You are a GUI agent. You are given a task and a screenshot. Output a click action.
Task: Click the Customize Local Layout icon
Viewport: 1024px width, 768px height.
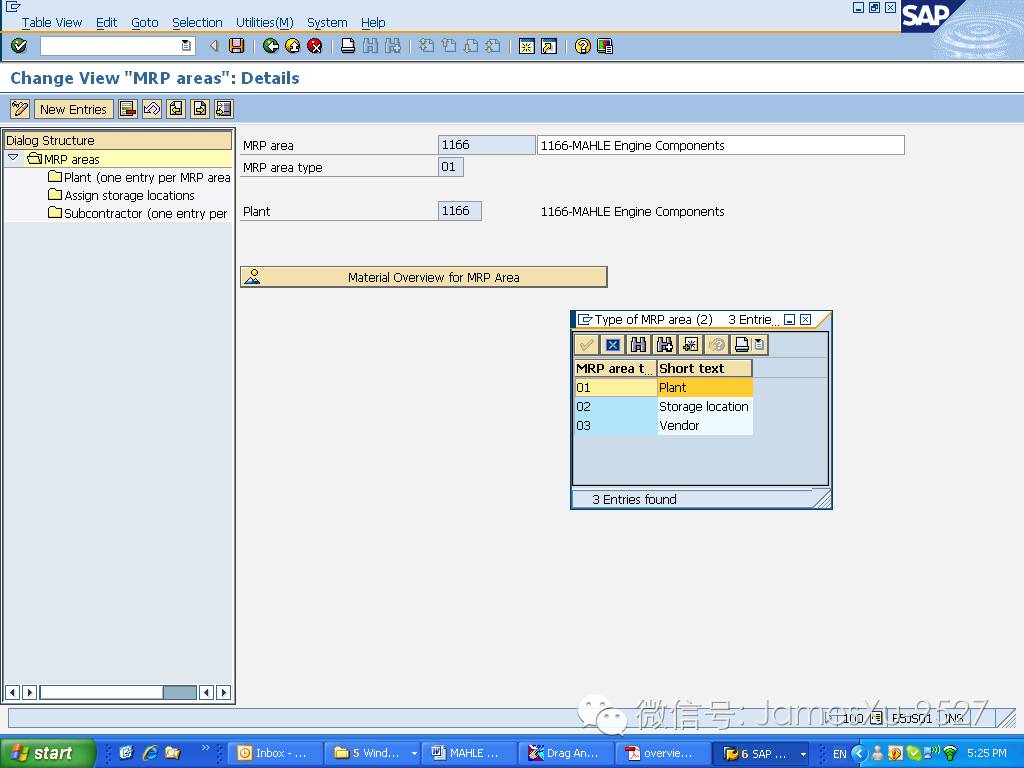tap(605, 46)
